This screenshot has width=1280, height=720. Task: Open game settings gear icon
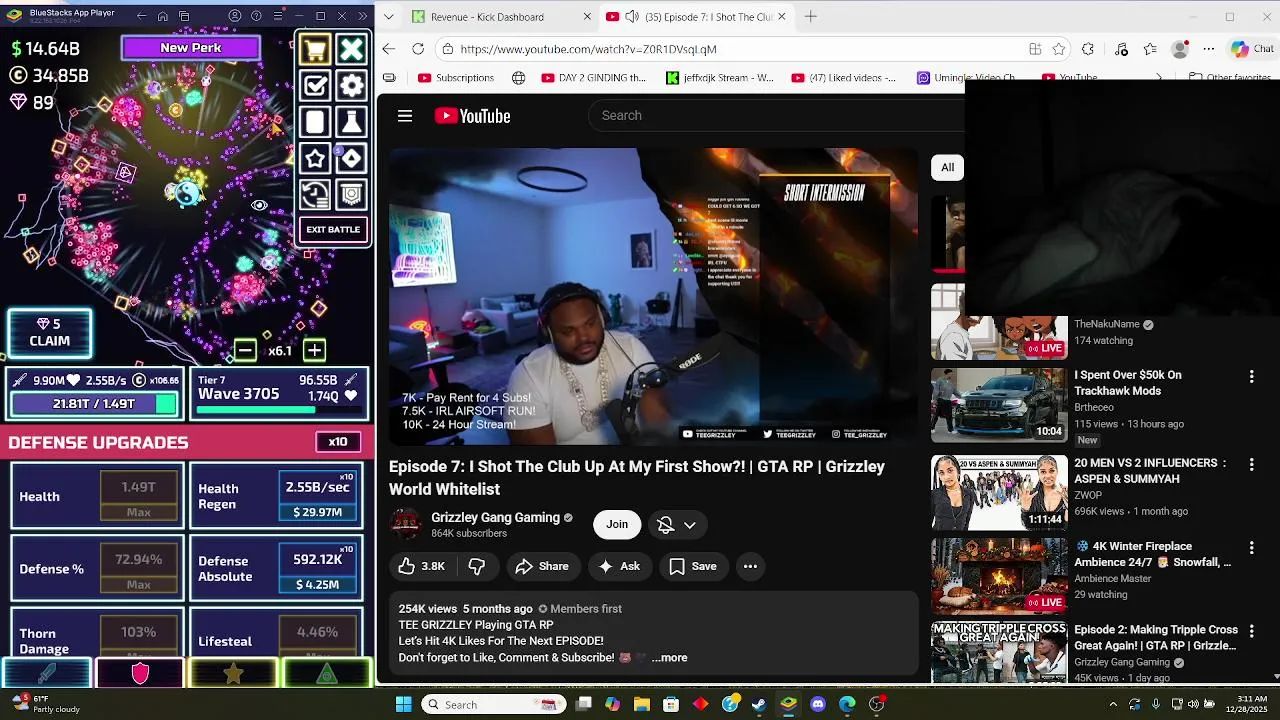tap(352, 86)
